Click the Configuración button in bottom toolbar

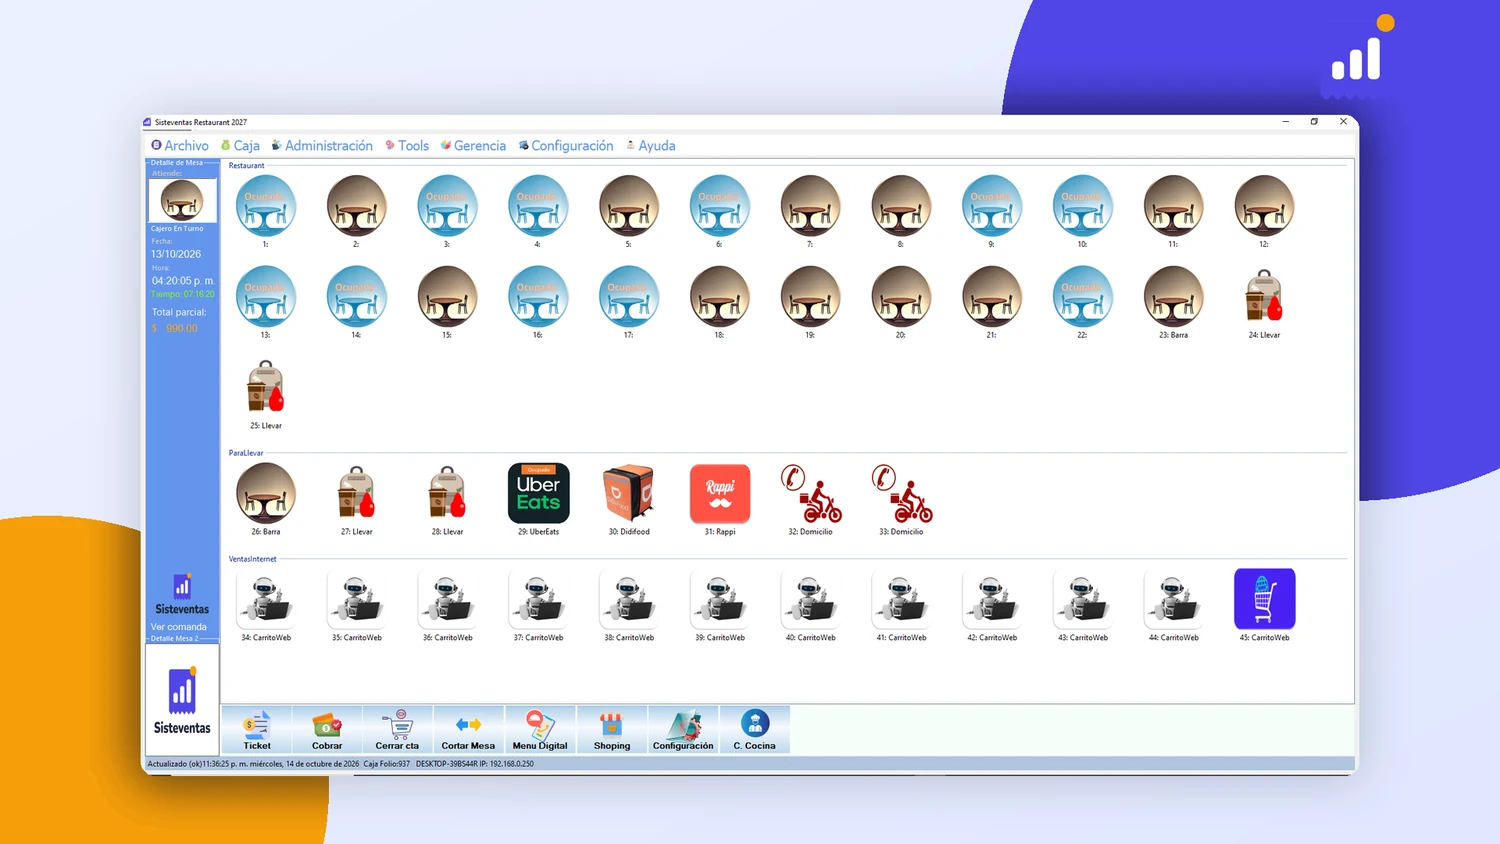tap(683, 729)
